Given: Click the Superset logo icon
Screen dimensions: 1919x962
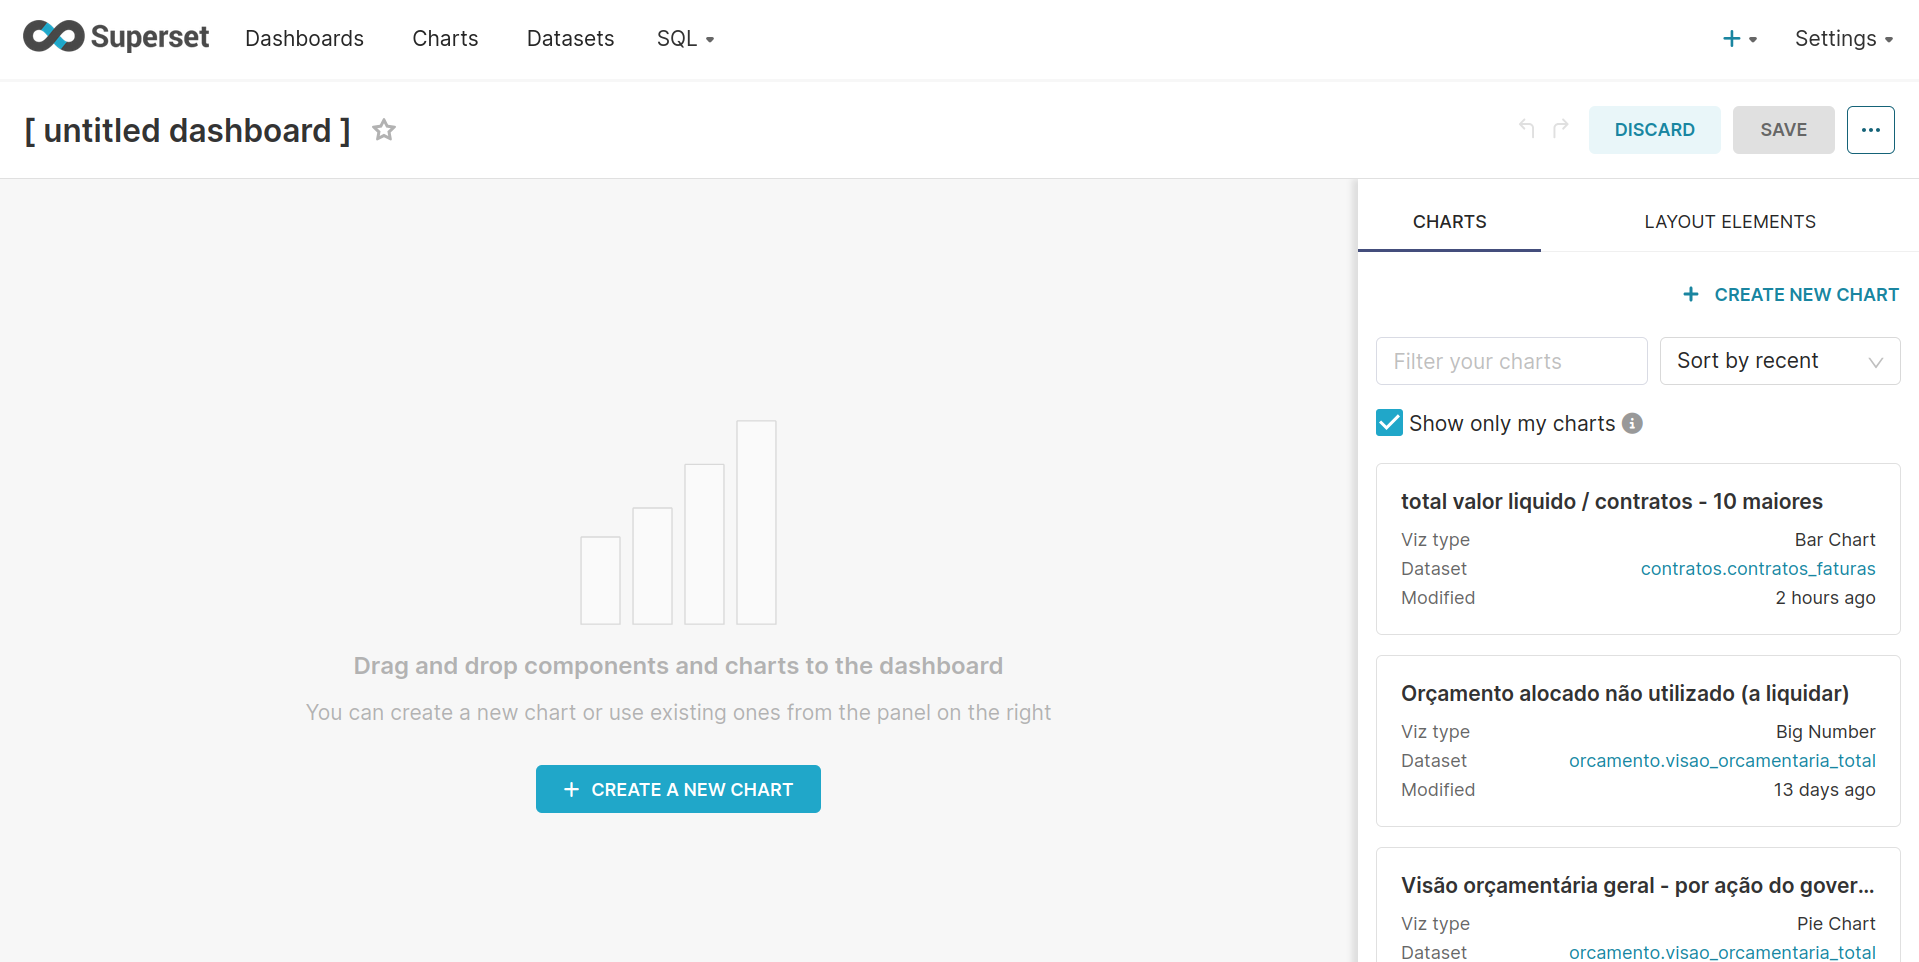Looking at the screenshot, I should tap(54, 37).
